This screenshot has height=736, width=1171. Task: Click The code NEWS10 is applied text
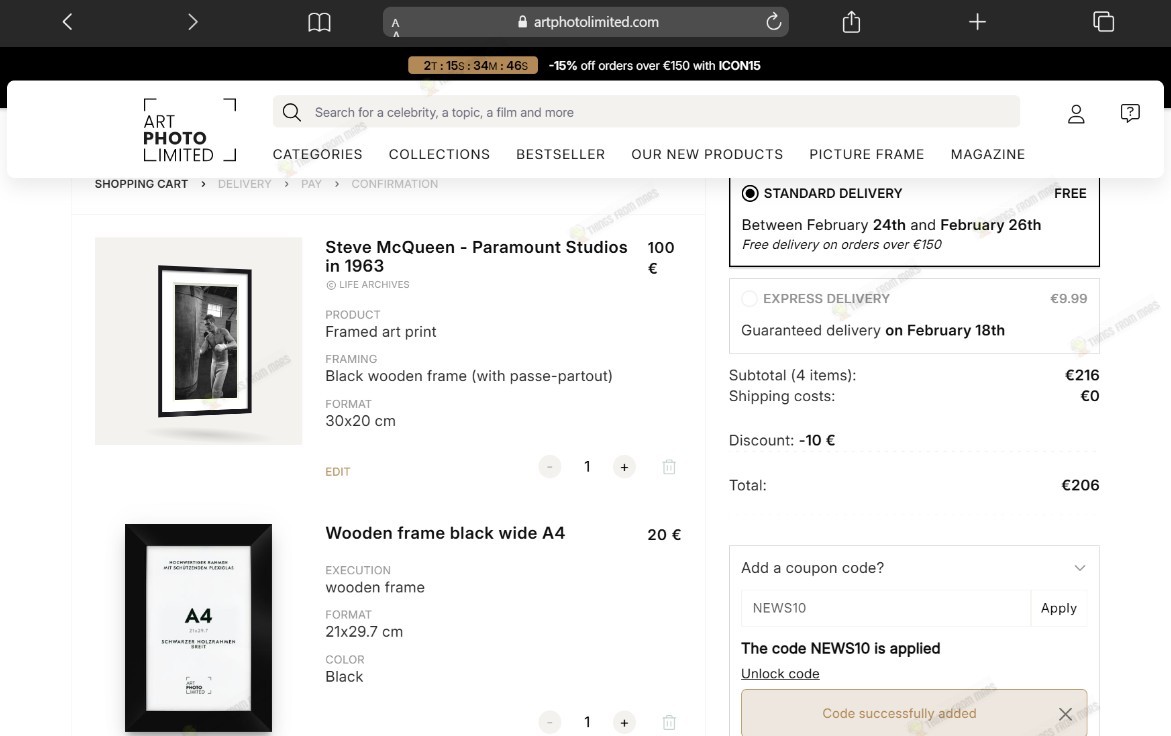[840, 649]
